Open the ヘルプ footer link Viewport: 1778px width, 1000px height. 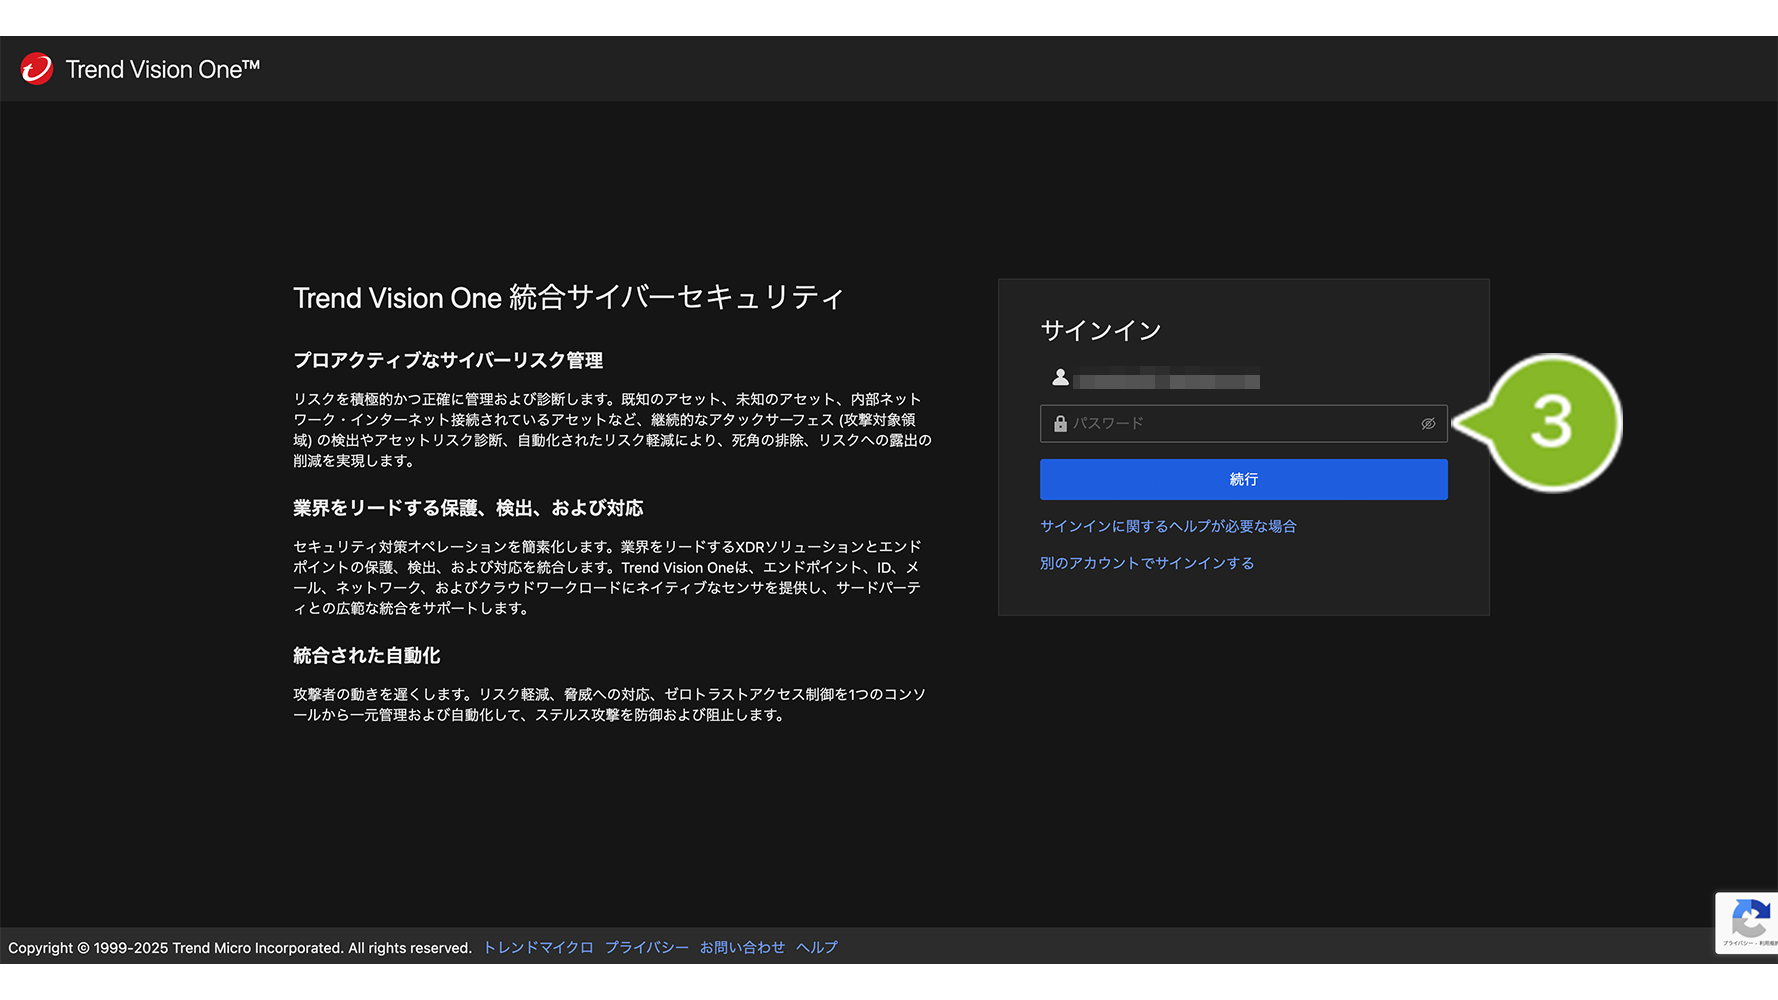pyautogui.click(x=816, y=947)
